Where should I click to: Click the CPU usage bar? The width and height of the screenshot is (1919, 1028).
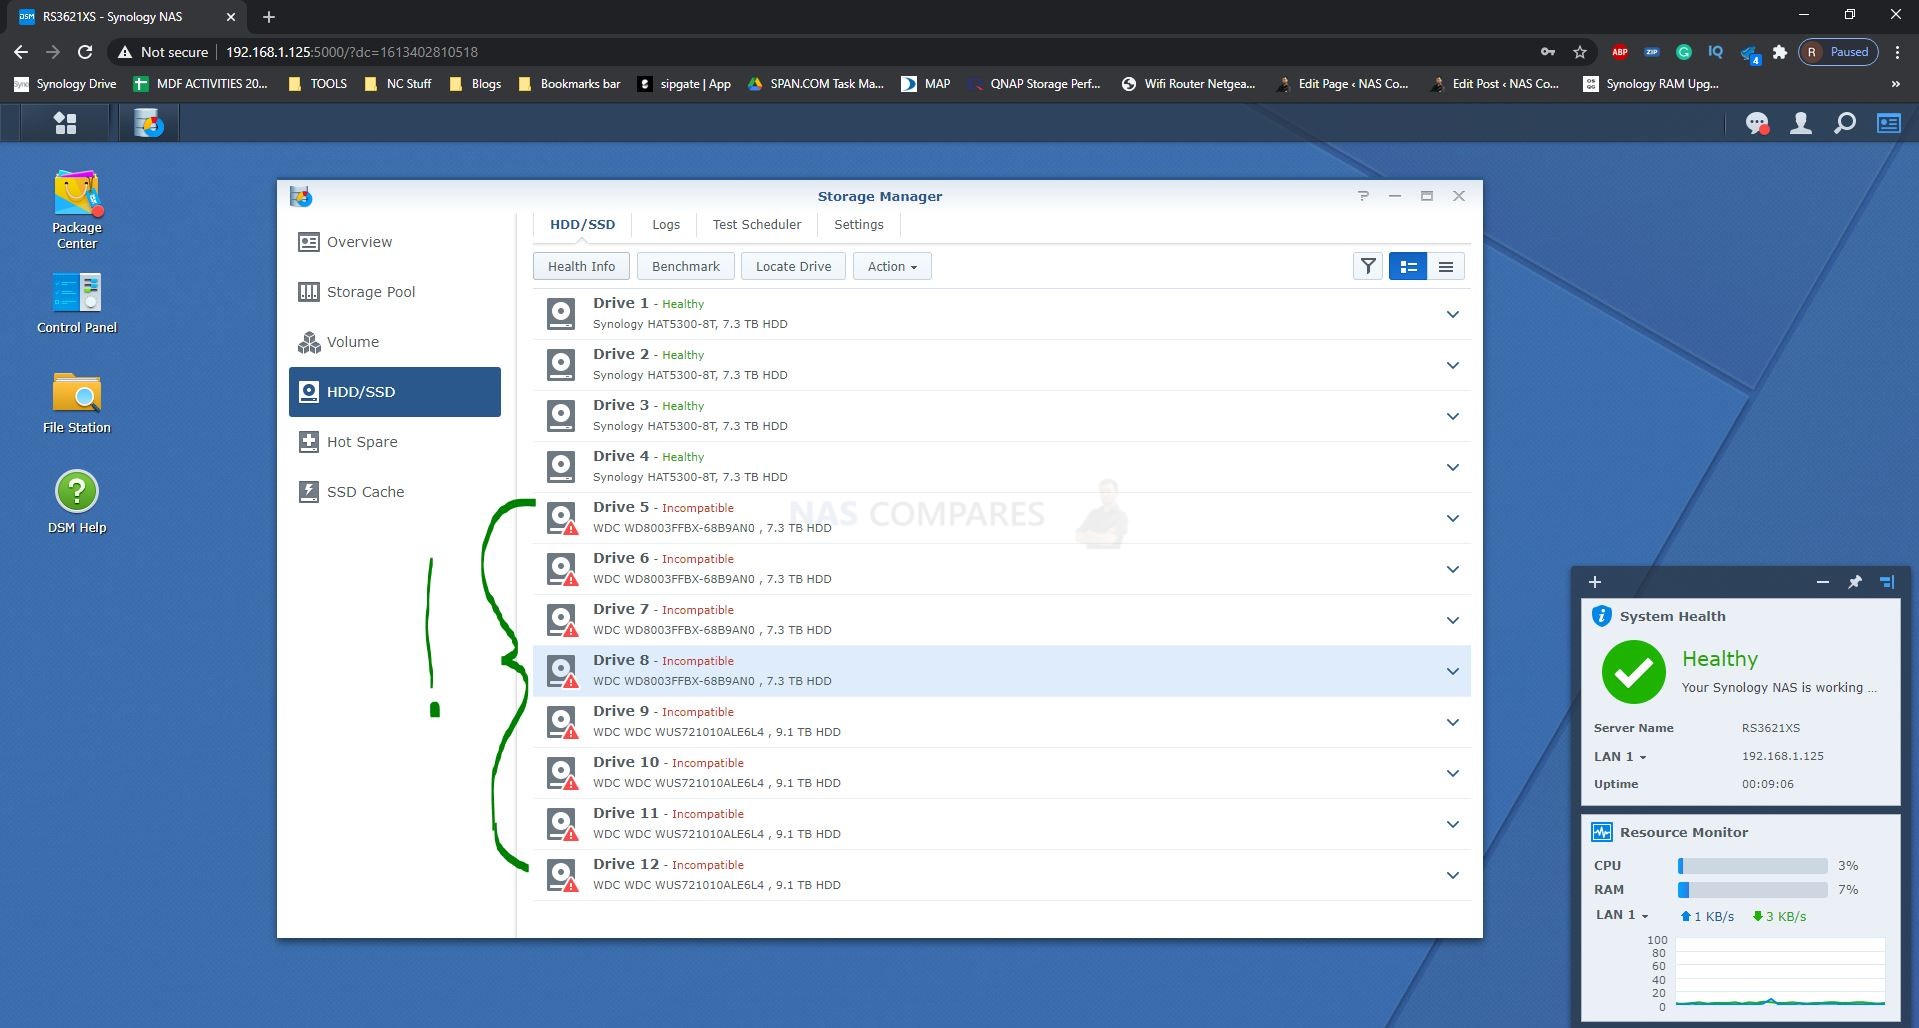pyautogui.click(x=1753, y=865)
